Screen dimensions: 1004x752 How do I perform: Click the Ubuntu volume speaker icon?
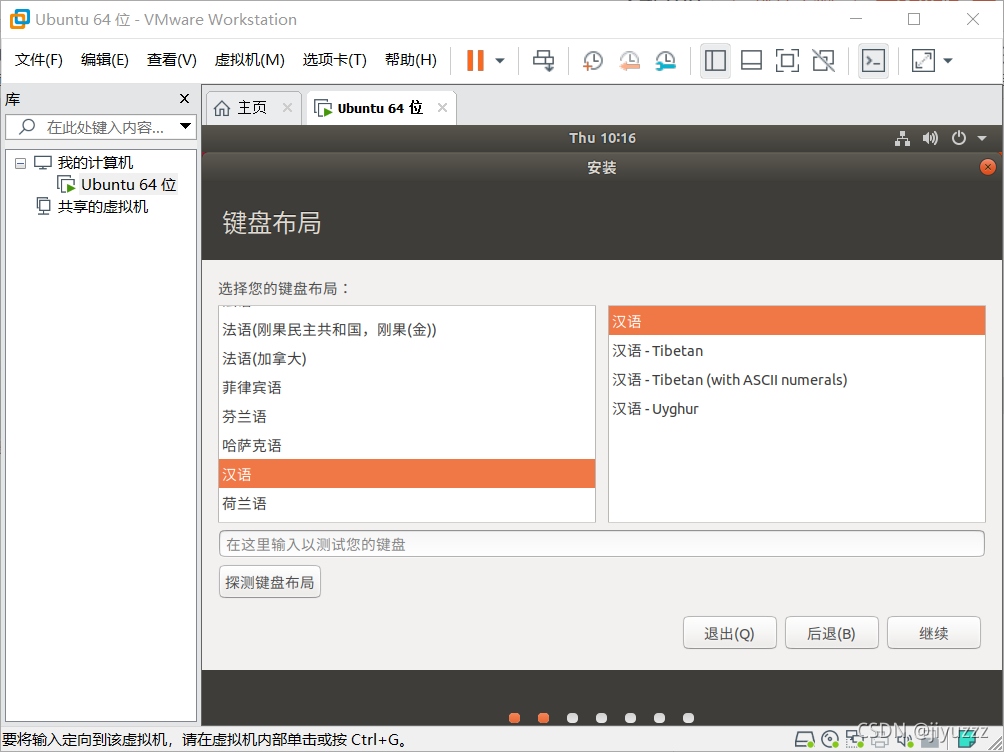(930, 138)
